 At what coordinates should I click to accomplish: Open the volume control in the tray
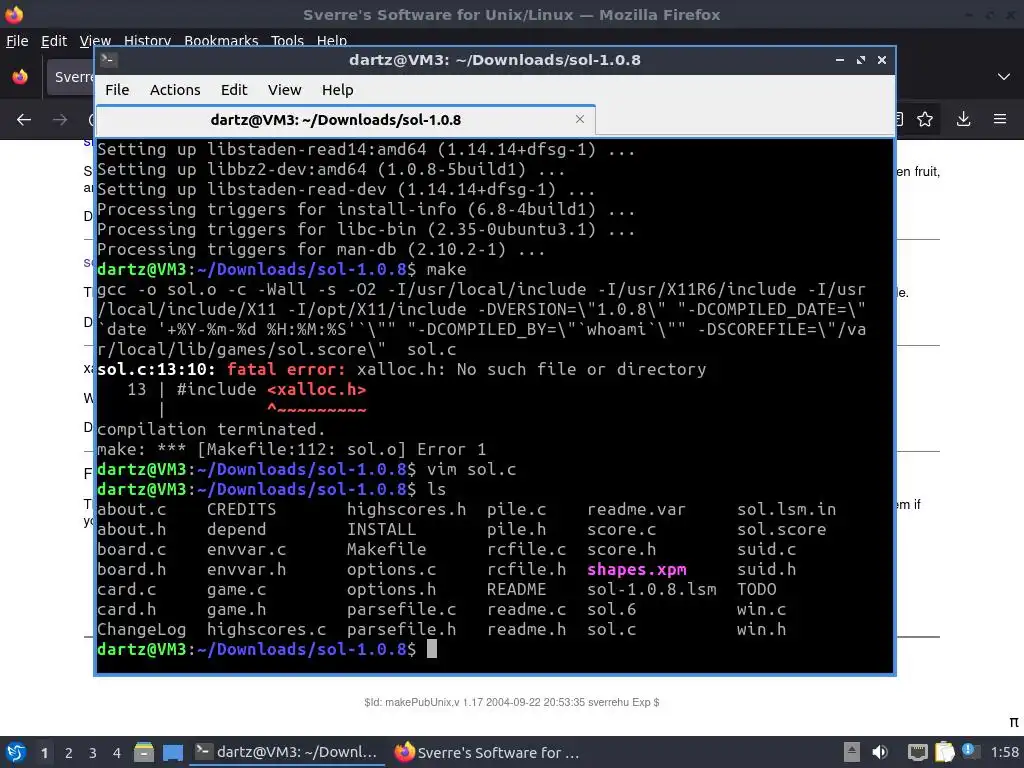point(880,752)
